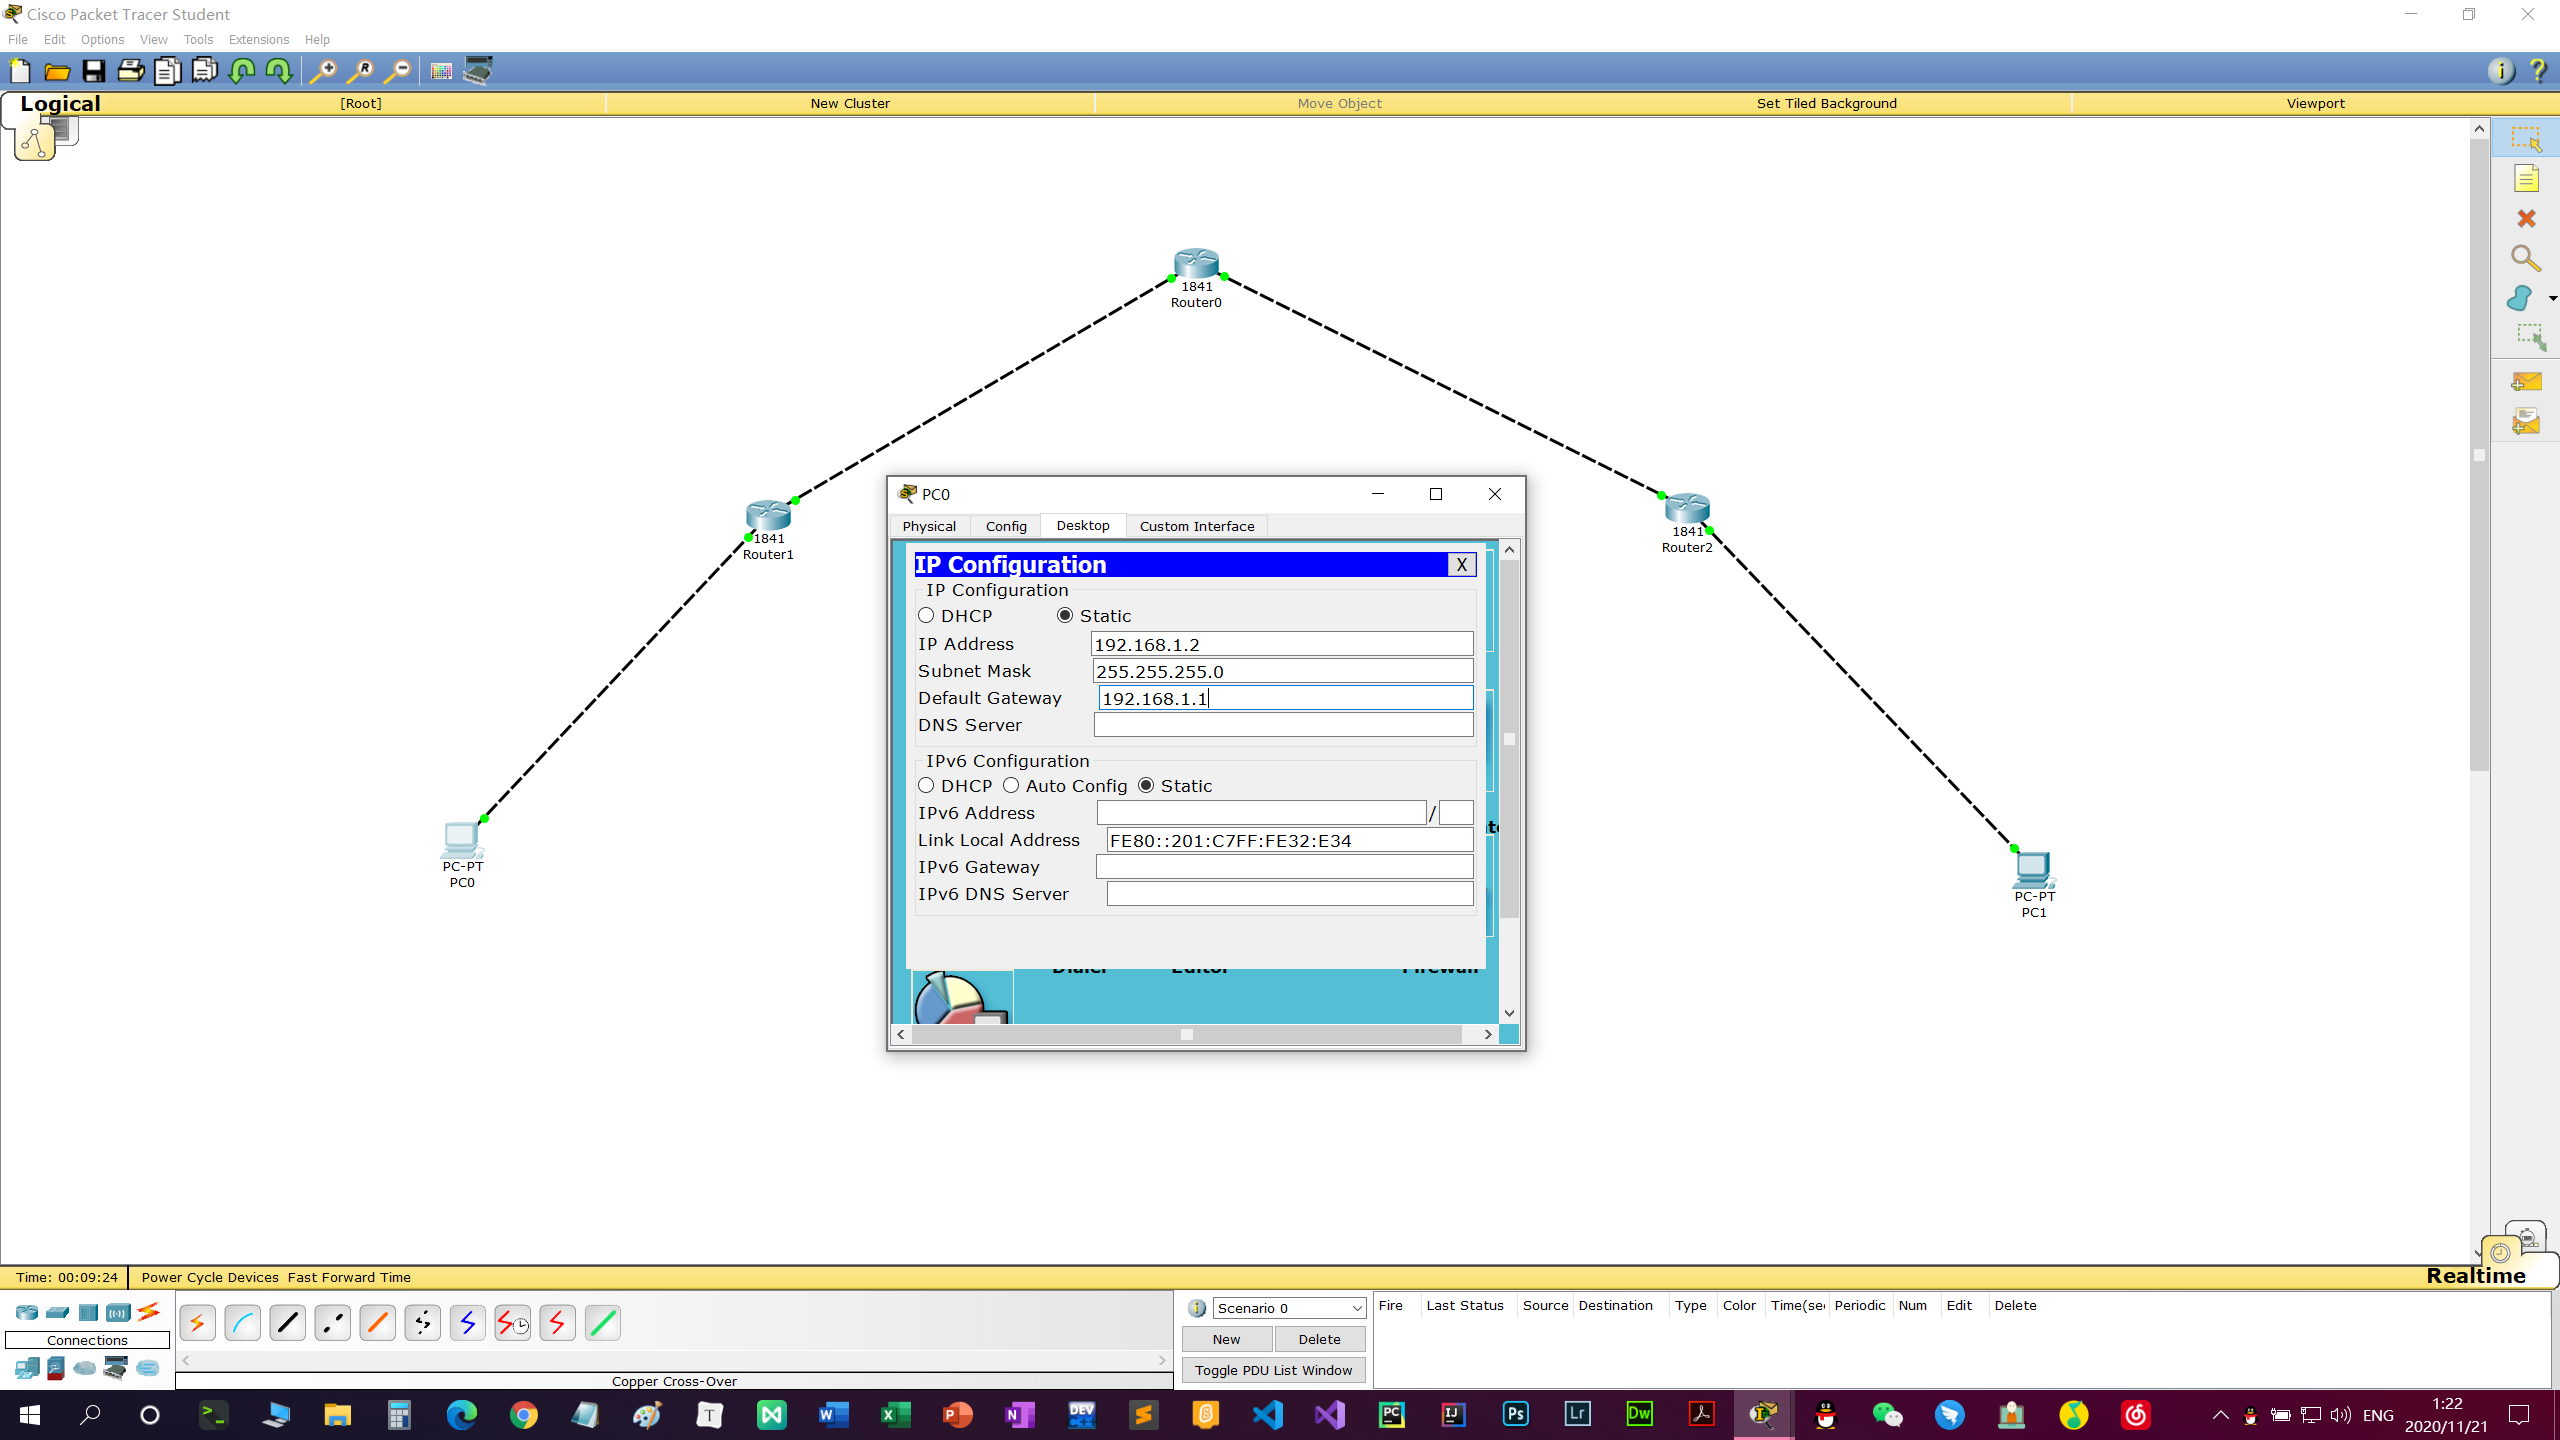Open the Extensions menu

[x=258, y=40]
